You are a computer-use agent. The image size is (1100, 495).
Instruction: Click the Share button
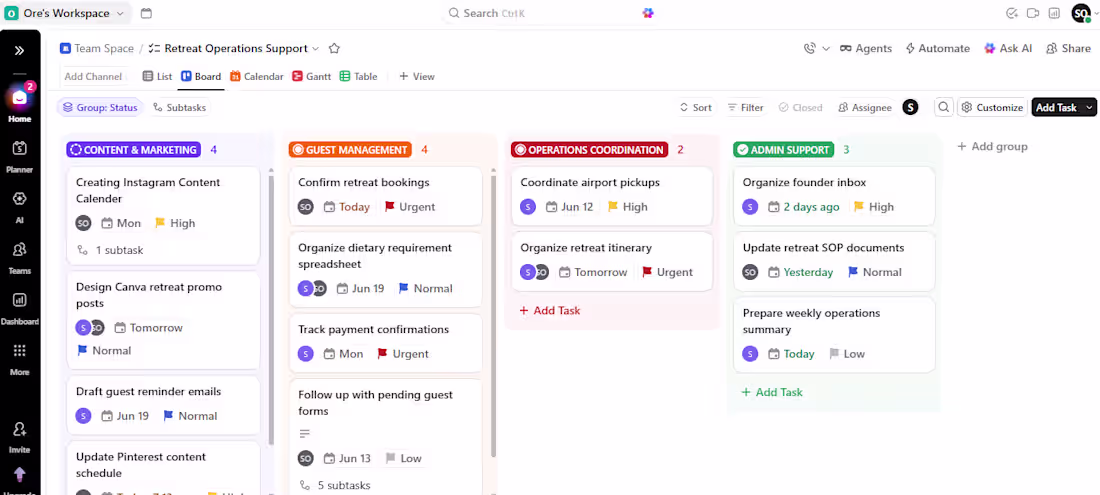pyautogui.click(x=1068, y=48)
